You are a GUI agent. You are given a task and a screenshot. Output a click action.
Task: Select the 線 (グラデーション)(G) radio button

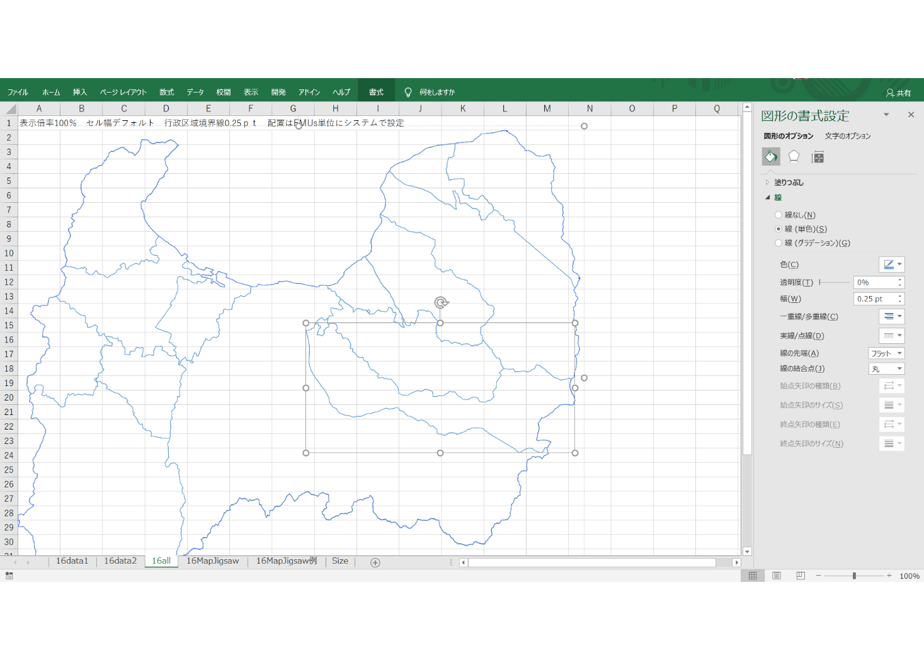pos(778,243)
